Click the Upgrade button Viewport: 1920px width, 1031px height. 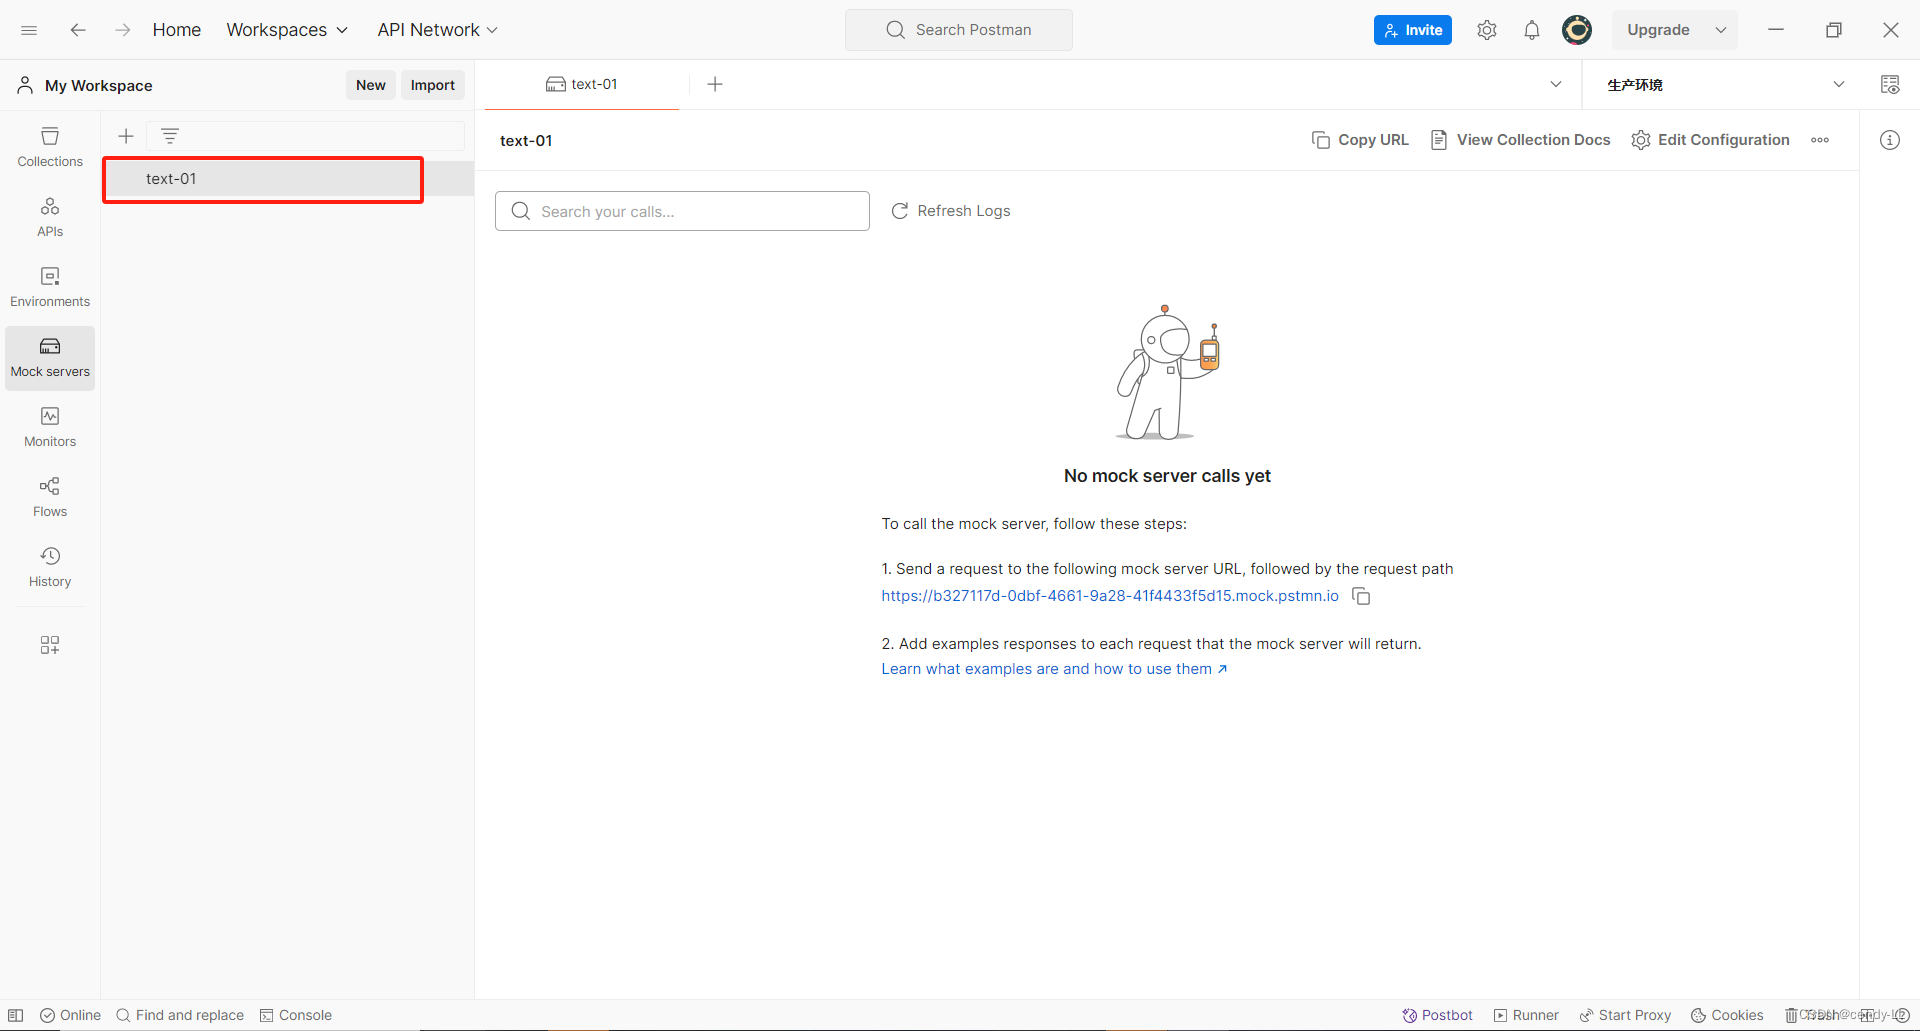(1658, 30)
